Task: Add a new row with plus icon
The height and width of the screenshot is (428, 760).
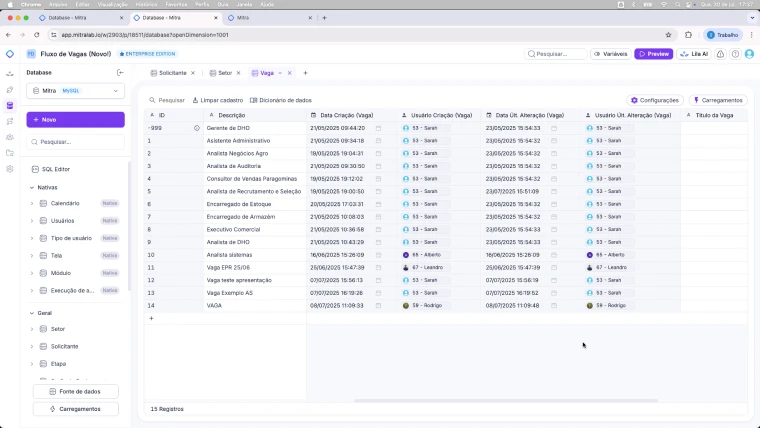Action: (151, 318)
